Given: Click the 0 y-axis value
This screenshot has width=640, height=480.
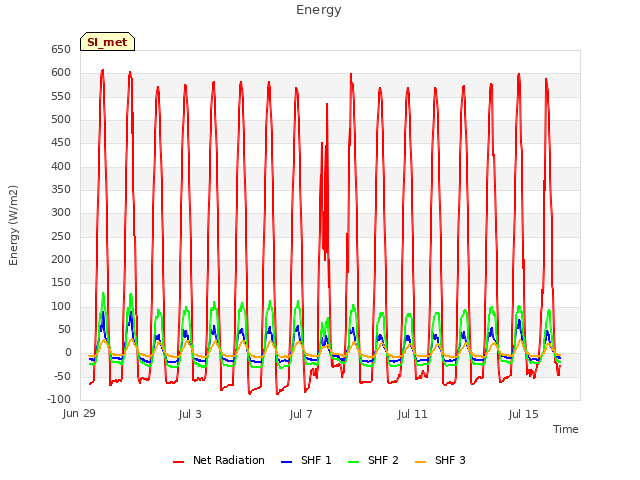Looking at the screenshot, I should point(68,353).
